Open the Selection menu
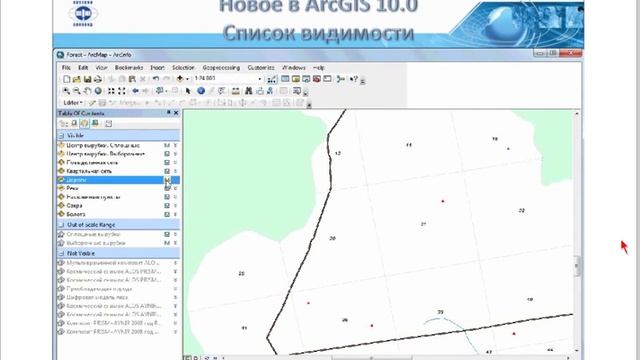640x360 pixels. pyautogui.click(x=183, y=67)
